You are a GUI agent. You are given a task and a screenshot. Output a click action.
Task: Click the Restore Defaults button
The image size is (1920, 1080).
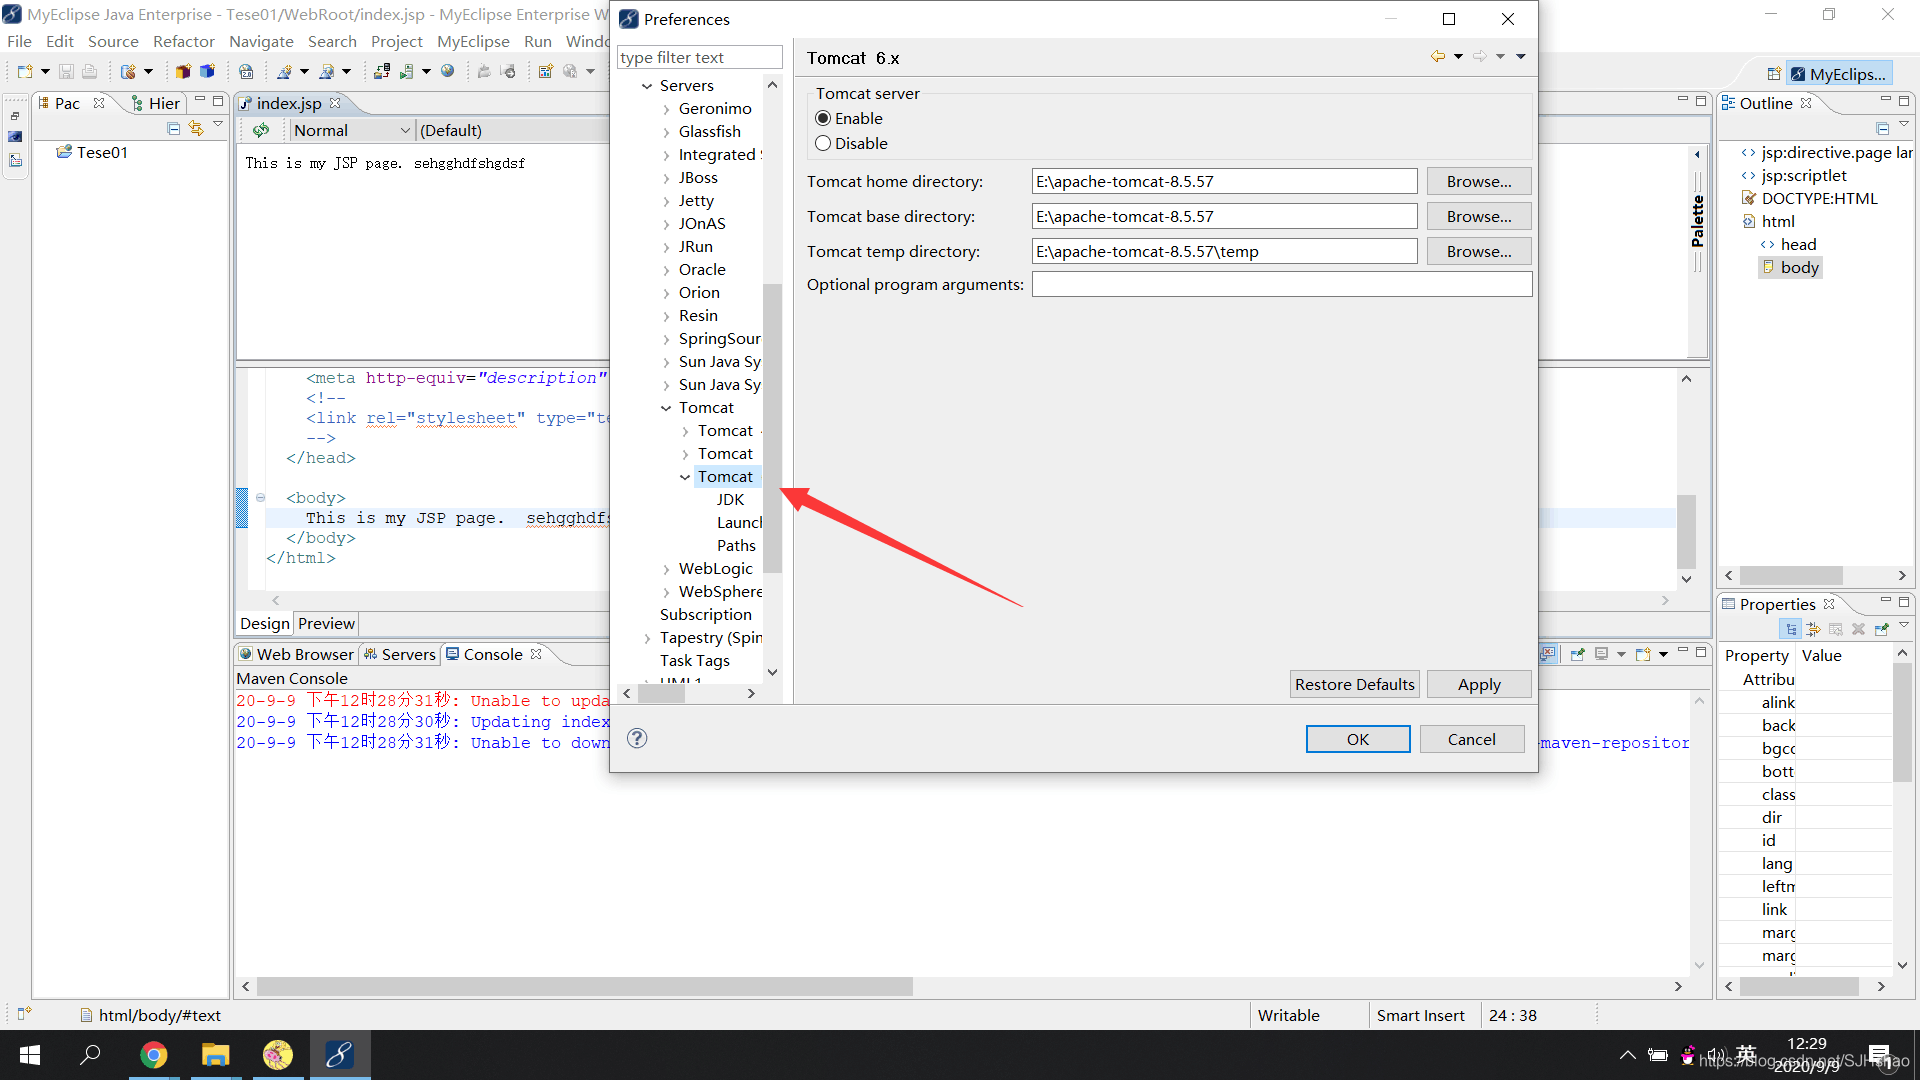coord(1355,684)
